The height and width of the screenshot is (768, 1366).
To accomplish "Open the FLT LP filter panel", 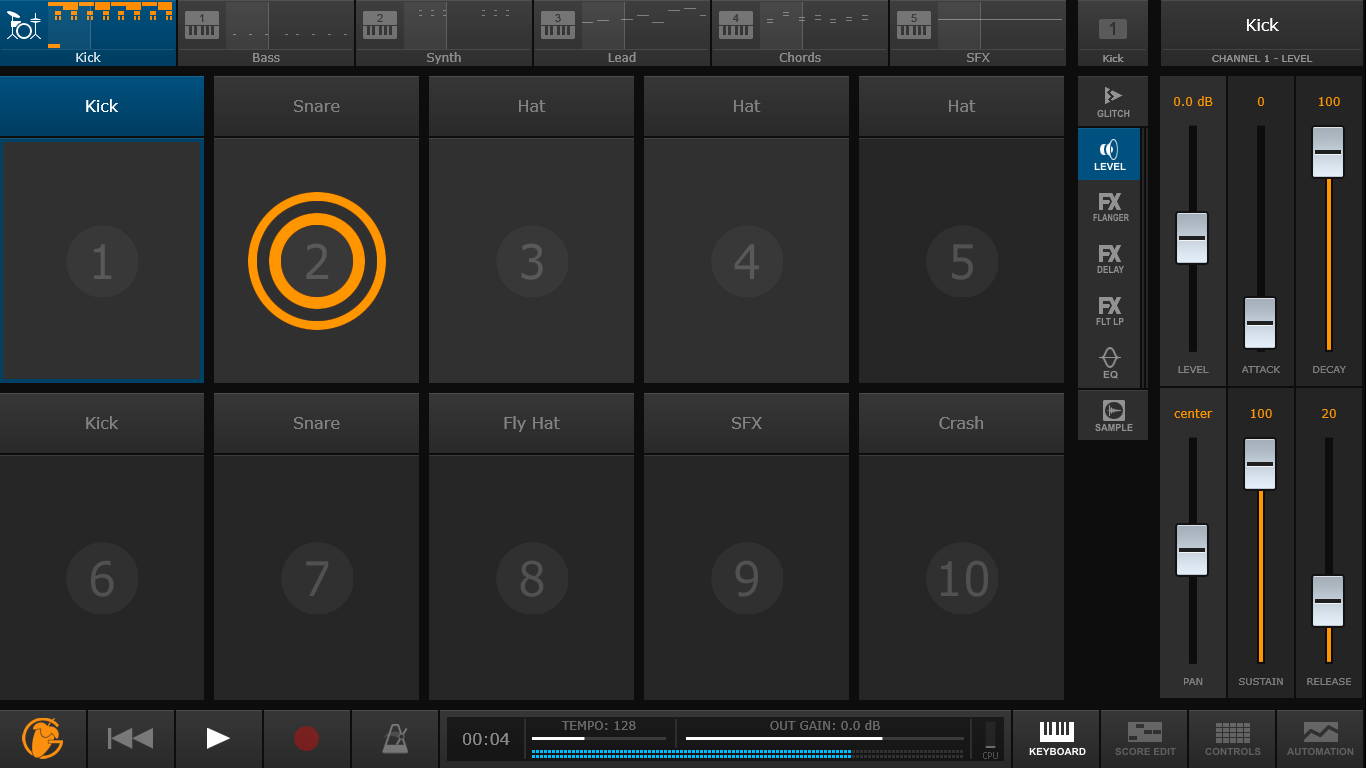I will (1110, 310).
